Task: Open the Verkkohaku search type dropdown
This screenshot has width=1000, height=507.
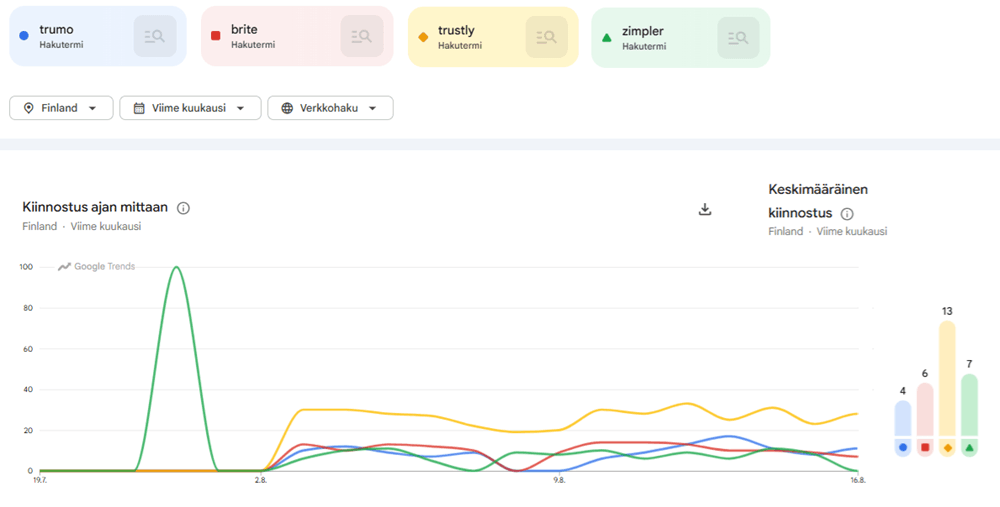Action: click(x=330, y=108)
